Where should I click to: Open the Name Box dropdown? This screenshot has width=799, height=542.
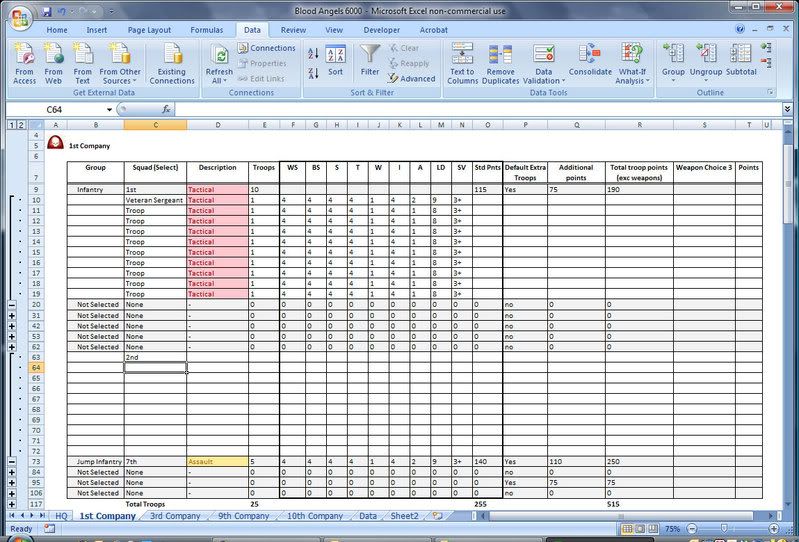[x=109, y=110]
